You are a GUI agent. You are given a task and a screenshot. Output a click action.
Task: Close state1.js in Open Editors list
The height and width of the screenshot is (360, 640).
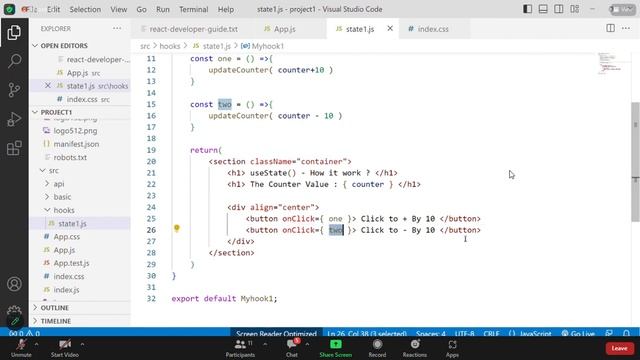coord(48,85)
